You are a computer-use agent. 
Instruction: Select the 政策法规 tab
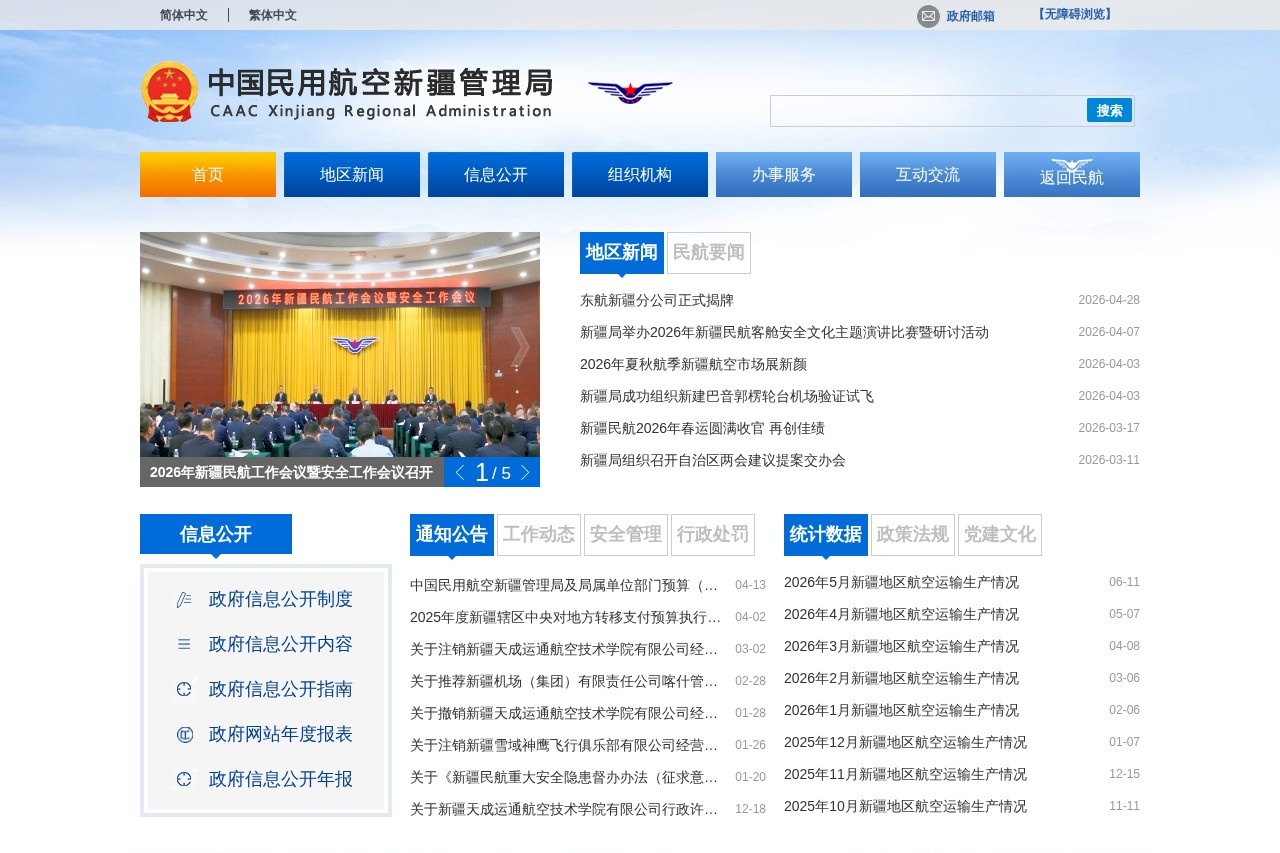pyautogui.click(x=913, y=534)
